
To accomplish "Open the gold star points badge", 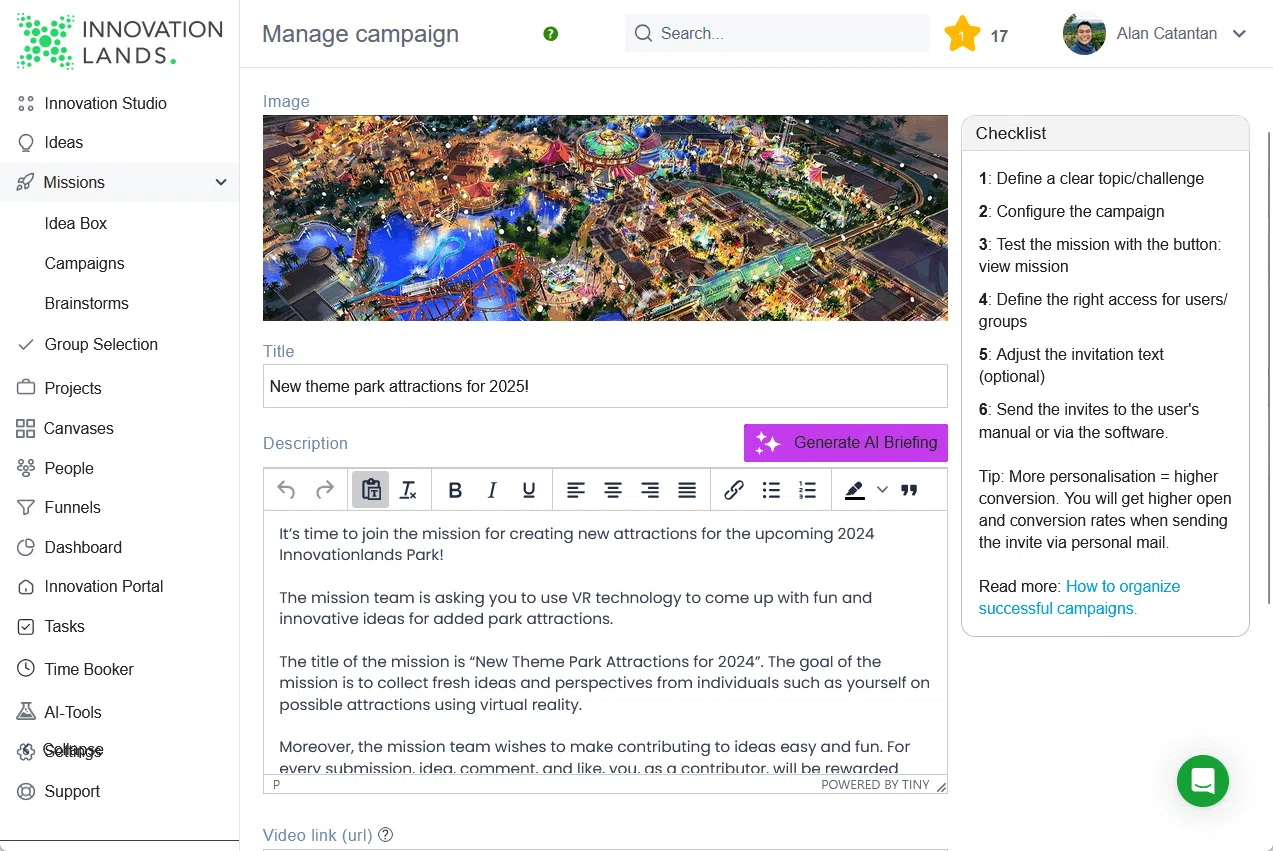I will [x=962, y=34].
